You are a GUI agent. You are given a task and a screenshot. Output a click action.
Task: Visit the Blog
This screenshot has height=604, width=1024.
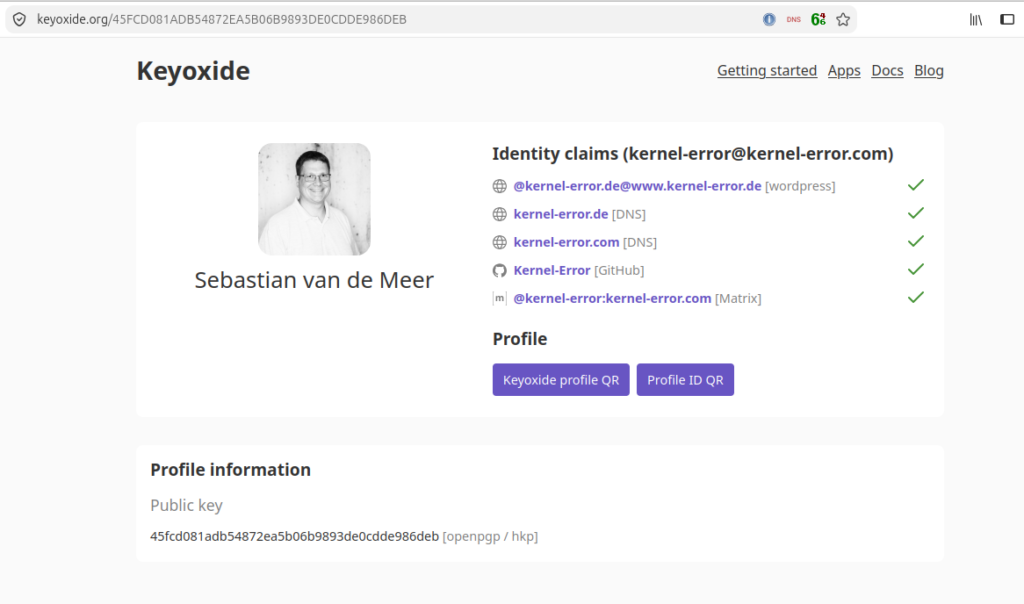point(929,71)
